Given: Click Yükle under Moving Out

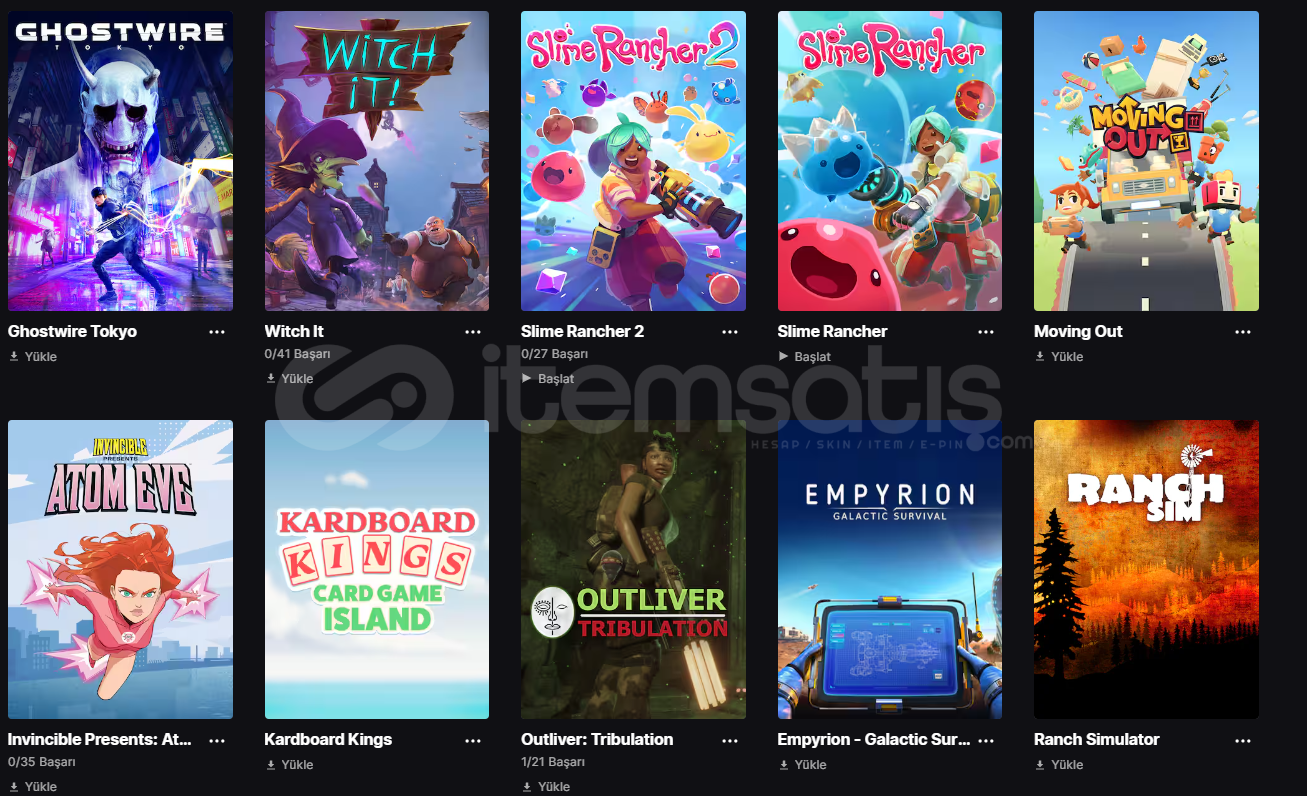Looking at the screenshot, I should [1059, 357].
